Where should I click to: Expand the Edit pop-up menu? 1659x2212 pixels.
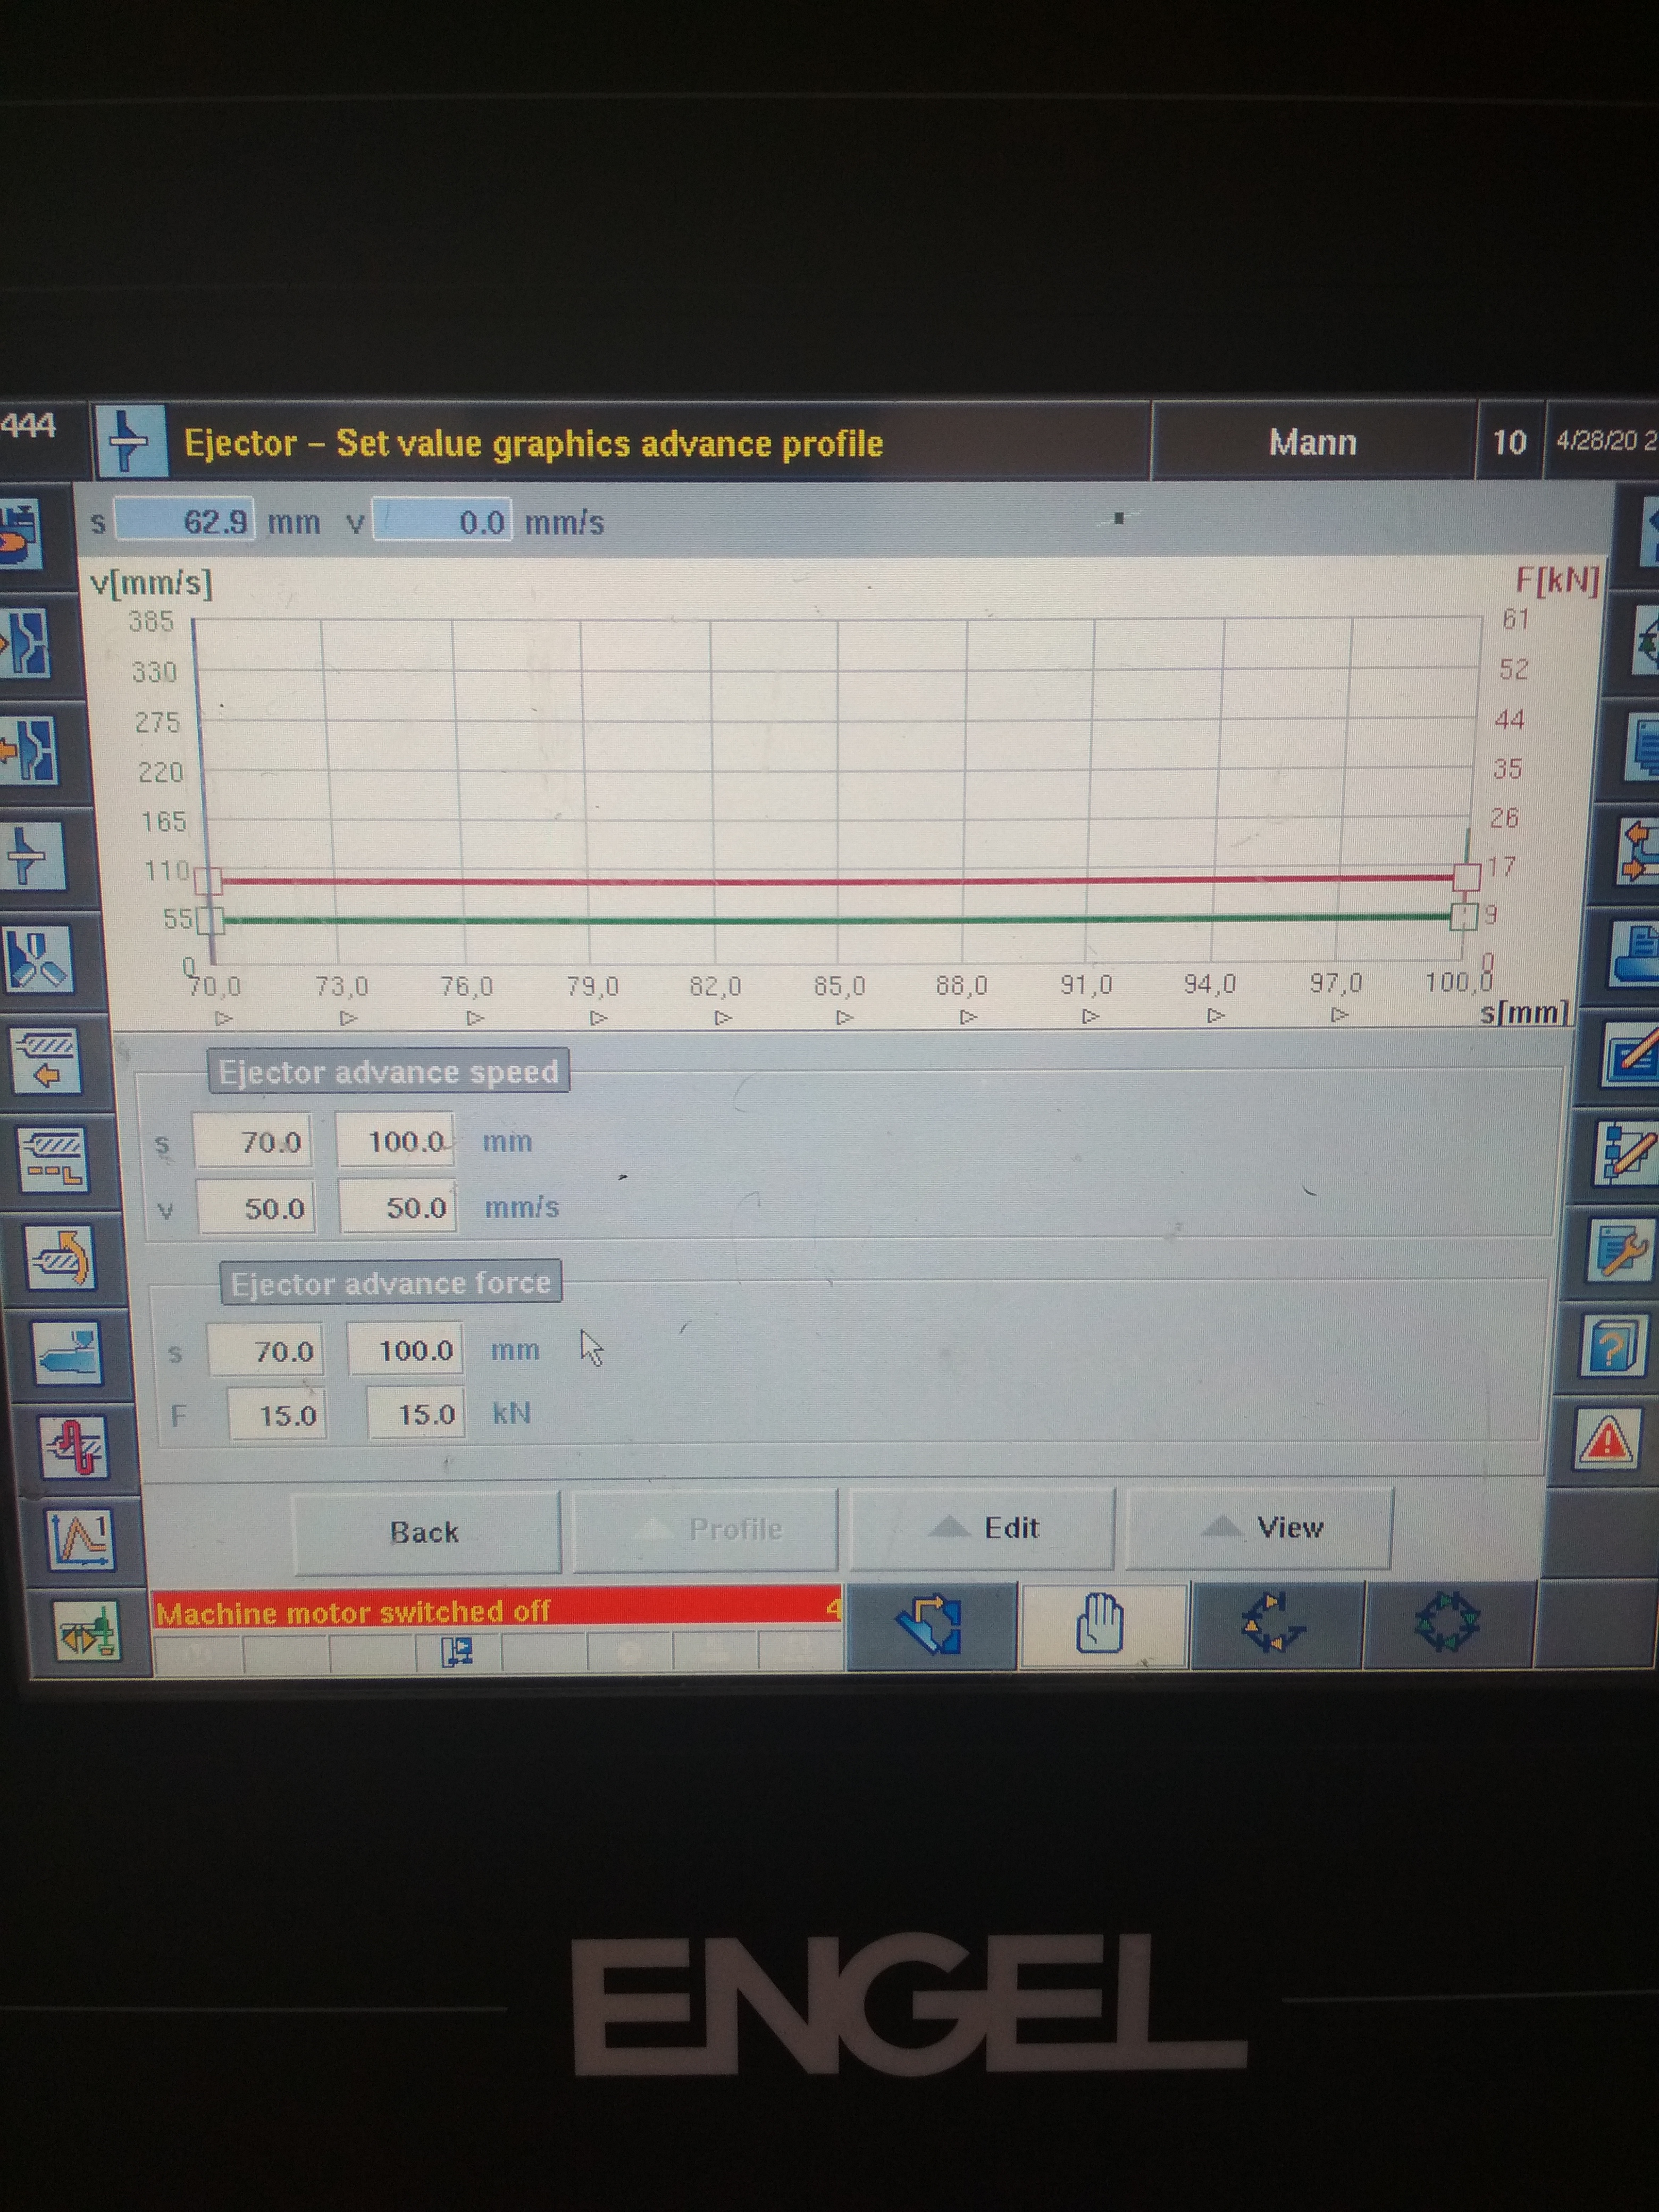pos(982,1529)
